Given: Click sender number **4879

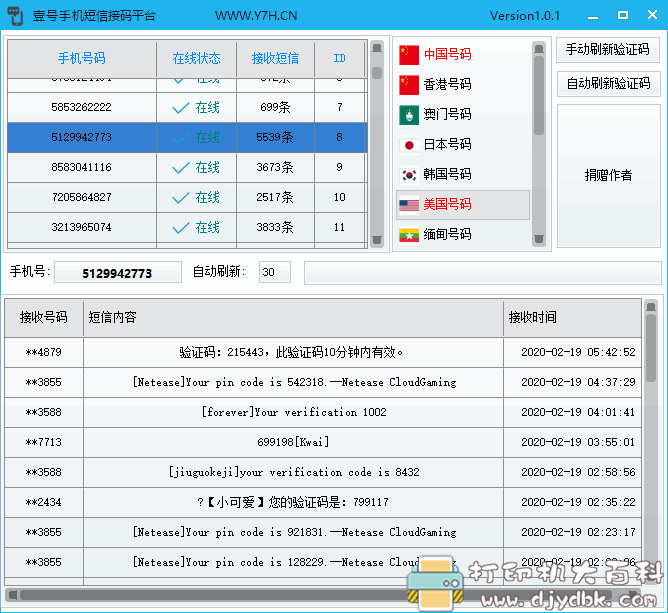Looking at the screenshot, I should [44, 353].
